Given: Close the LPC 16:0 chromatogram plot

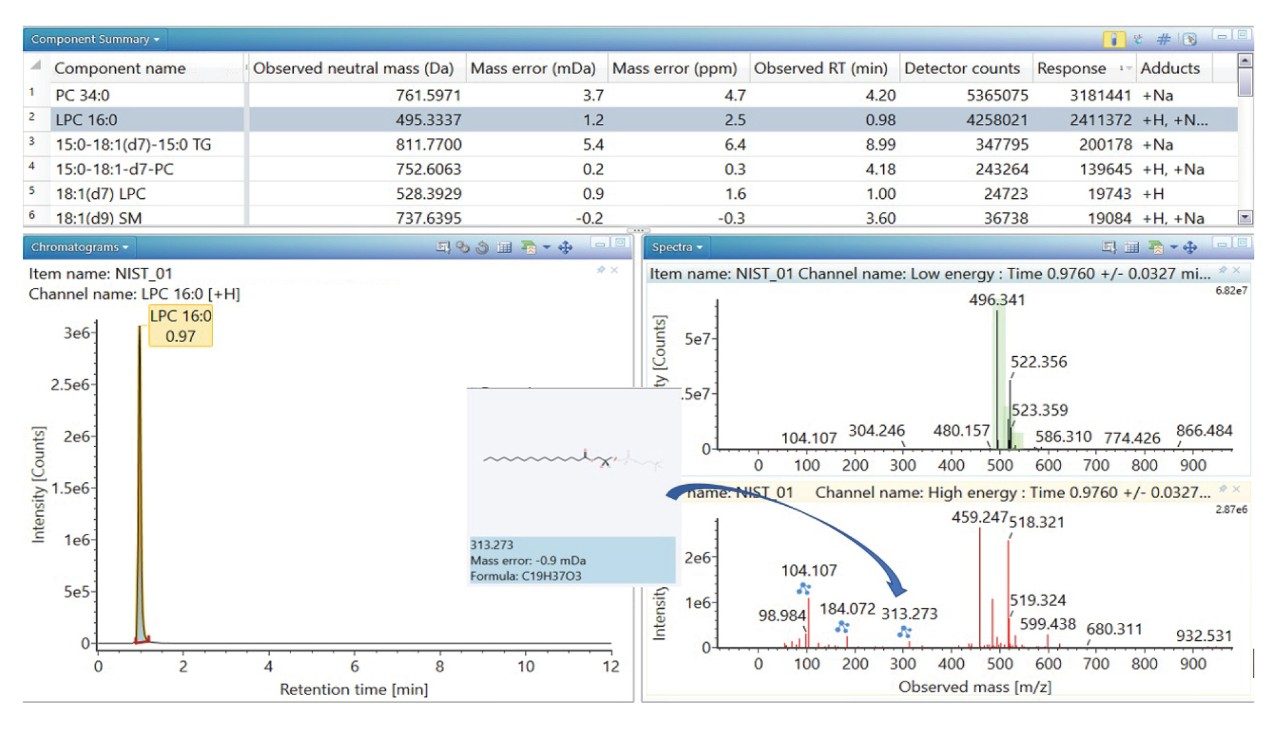Looking at the screenshot, I should [x=614, y=270].
